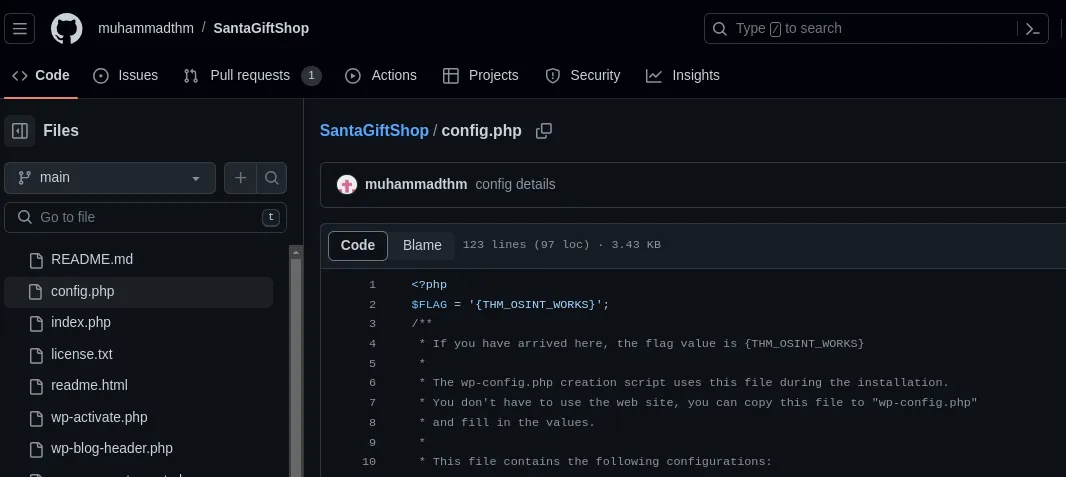This screenshot has height=477, width=1066.
Task: Go to GitHub home via Octocat logo
Action: tap(67, 29)
